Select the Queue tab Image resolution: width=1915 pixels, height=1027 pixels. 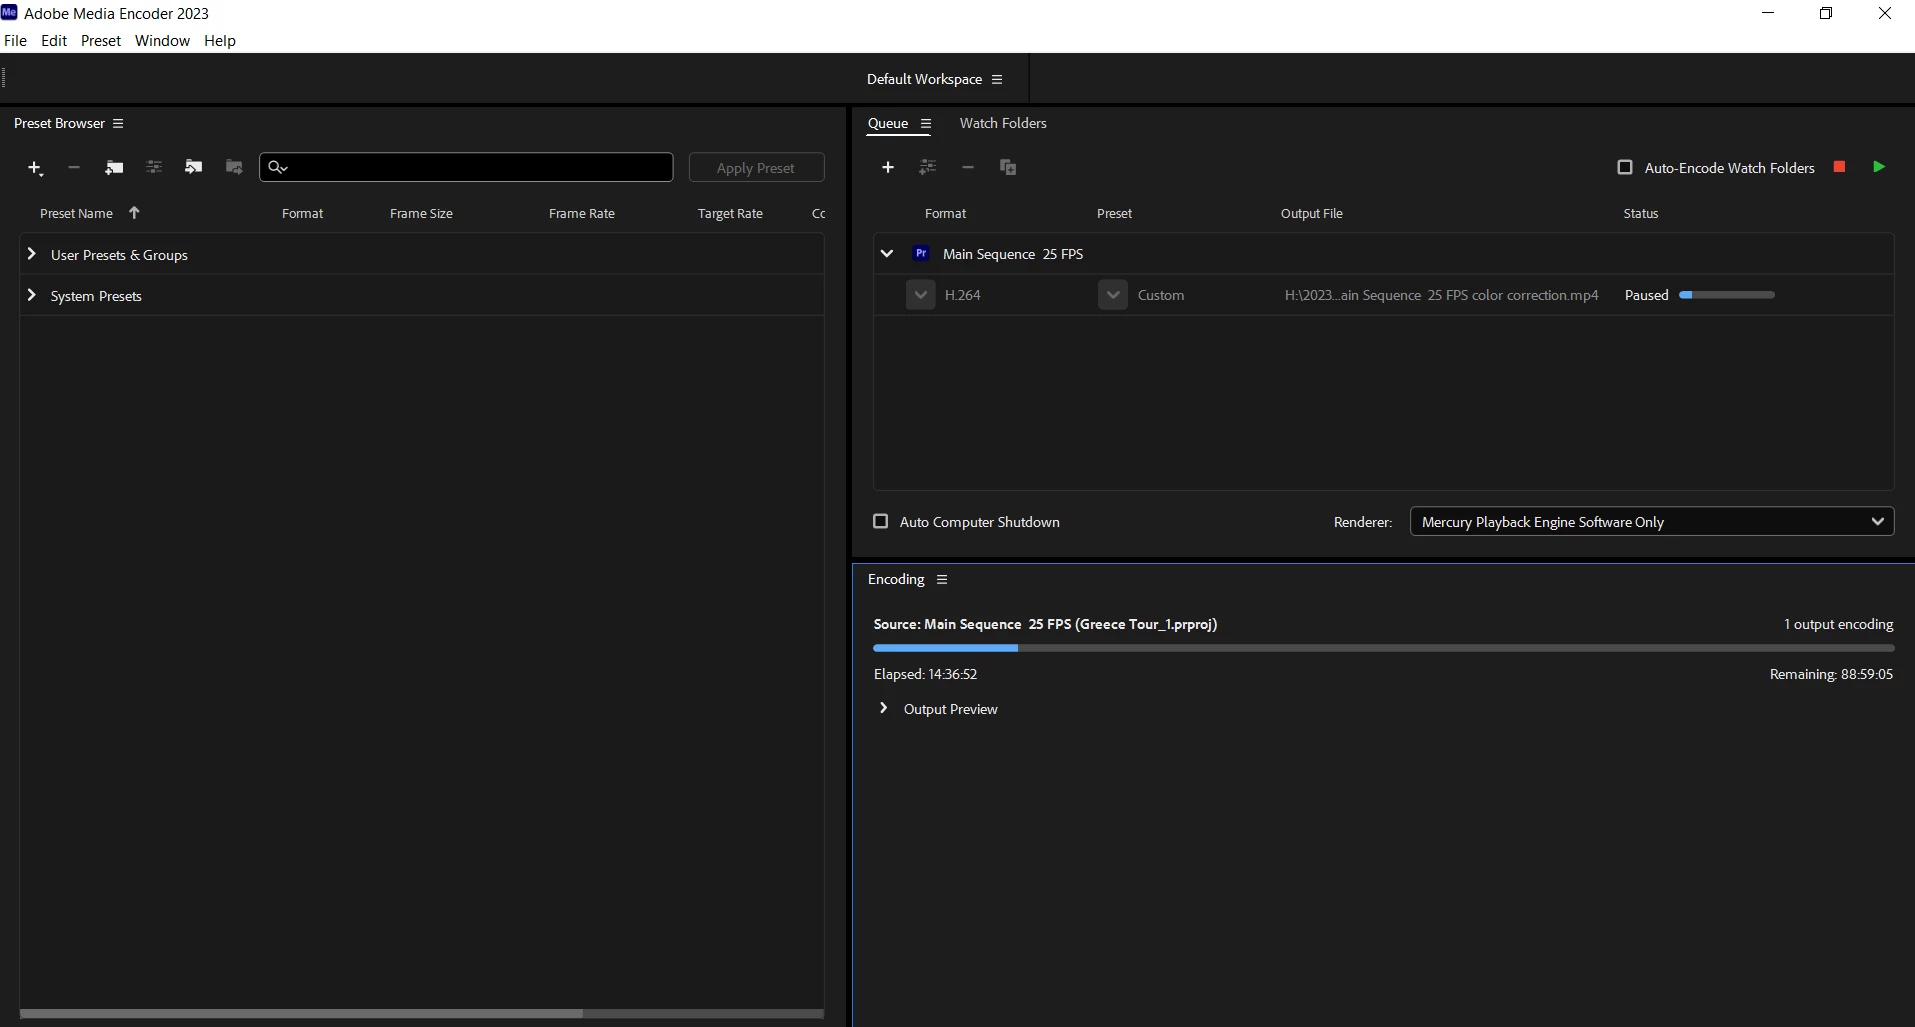(888, 123)
